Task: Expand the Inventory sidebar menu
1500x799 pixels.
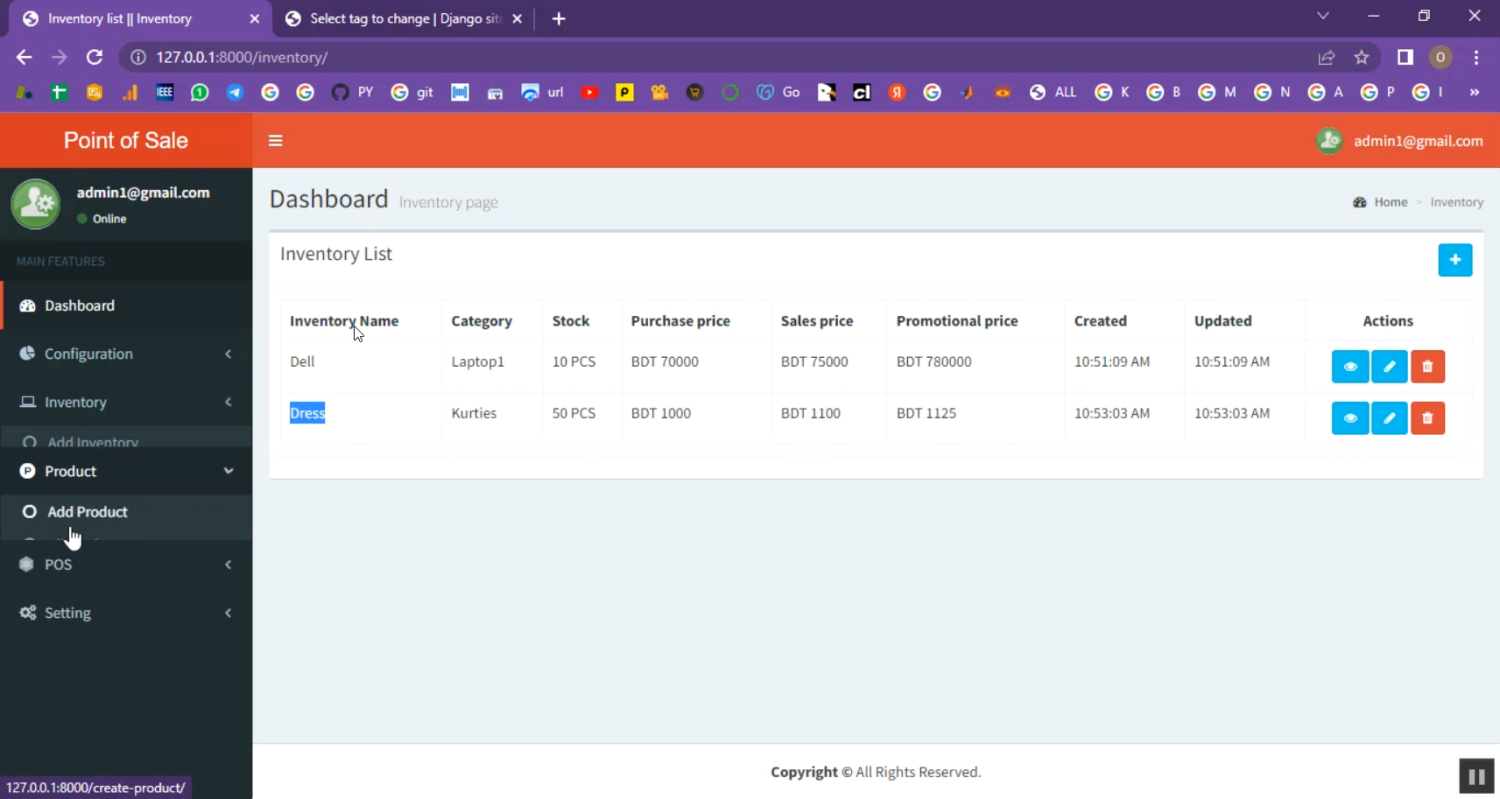Action: click(126, 402)
